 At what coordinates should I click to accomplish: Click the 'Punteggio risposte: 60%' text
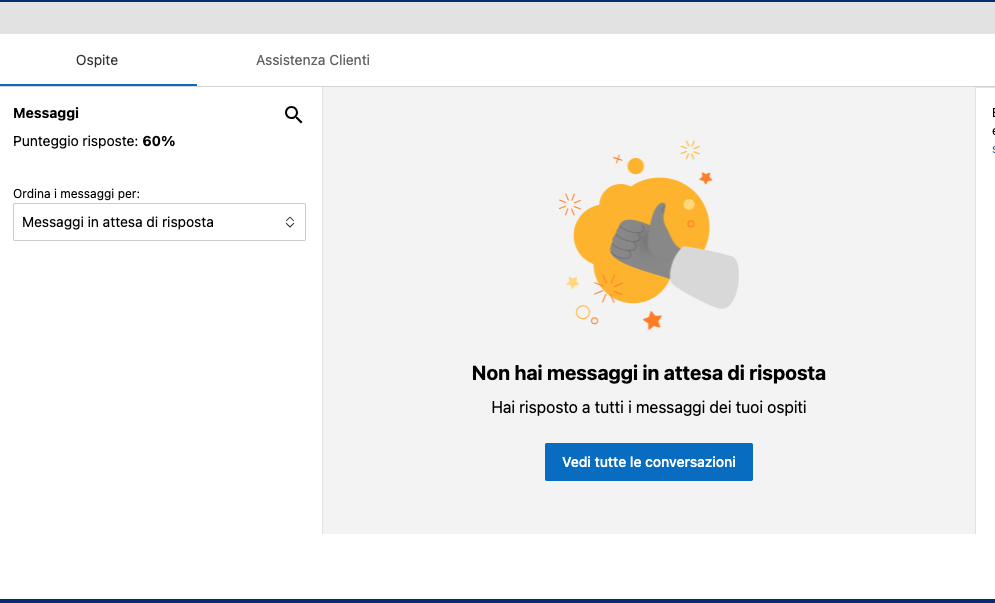(x=94, y=142)
